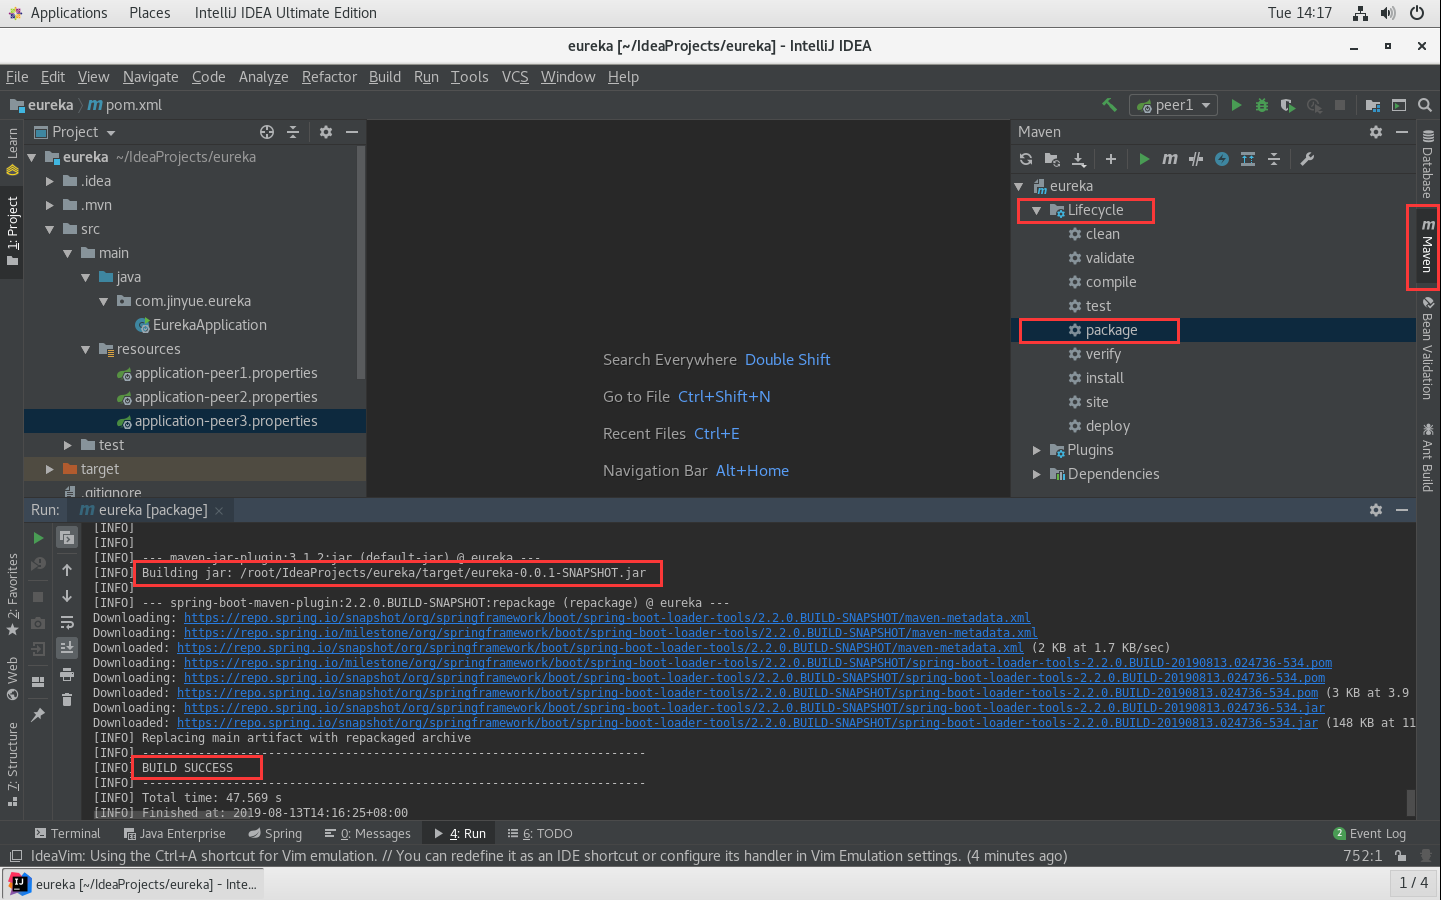Expand the target folder in Project tree
1441x900 pixels.
[x=50, y=469]
